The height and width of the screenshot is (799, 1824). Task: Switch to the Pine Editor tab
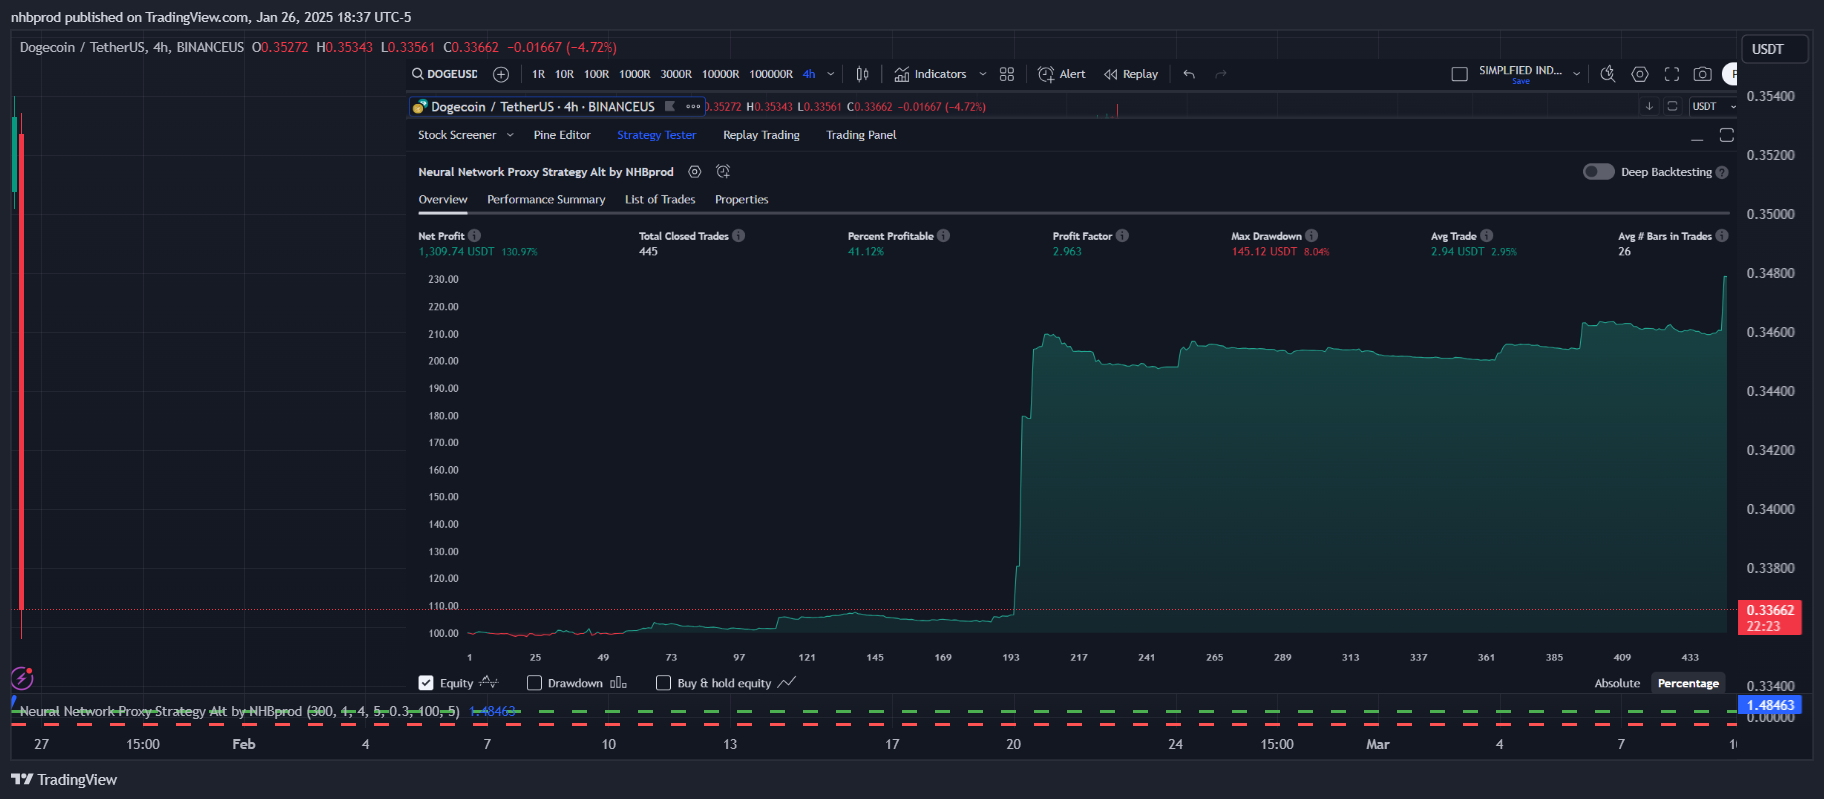tap(562, 135)
